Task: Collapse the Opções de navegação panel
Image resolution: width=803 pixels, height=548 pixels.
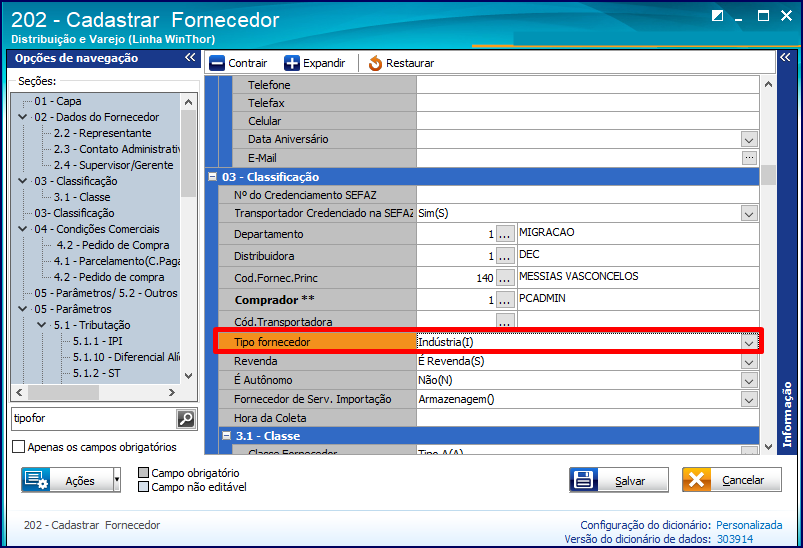Action: point(190,57)
